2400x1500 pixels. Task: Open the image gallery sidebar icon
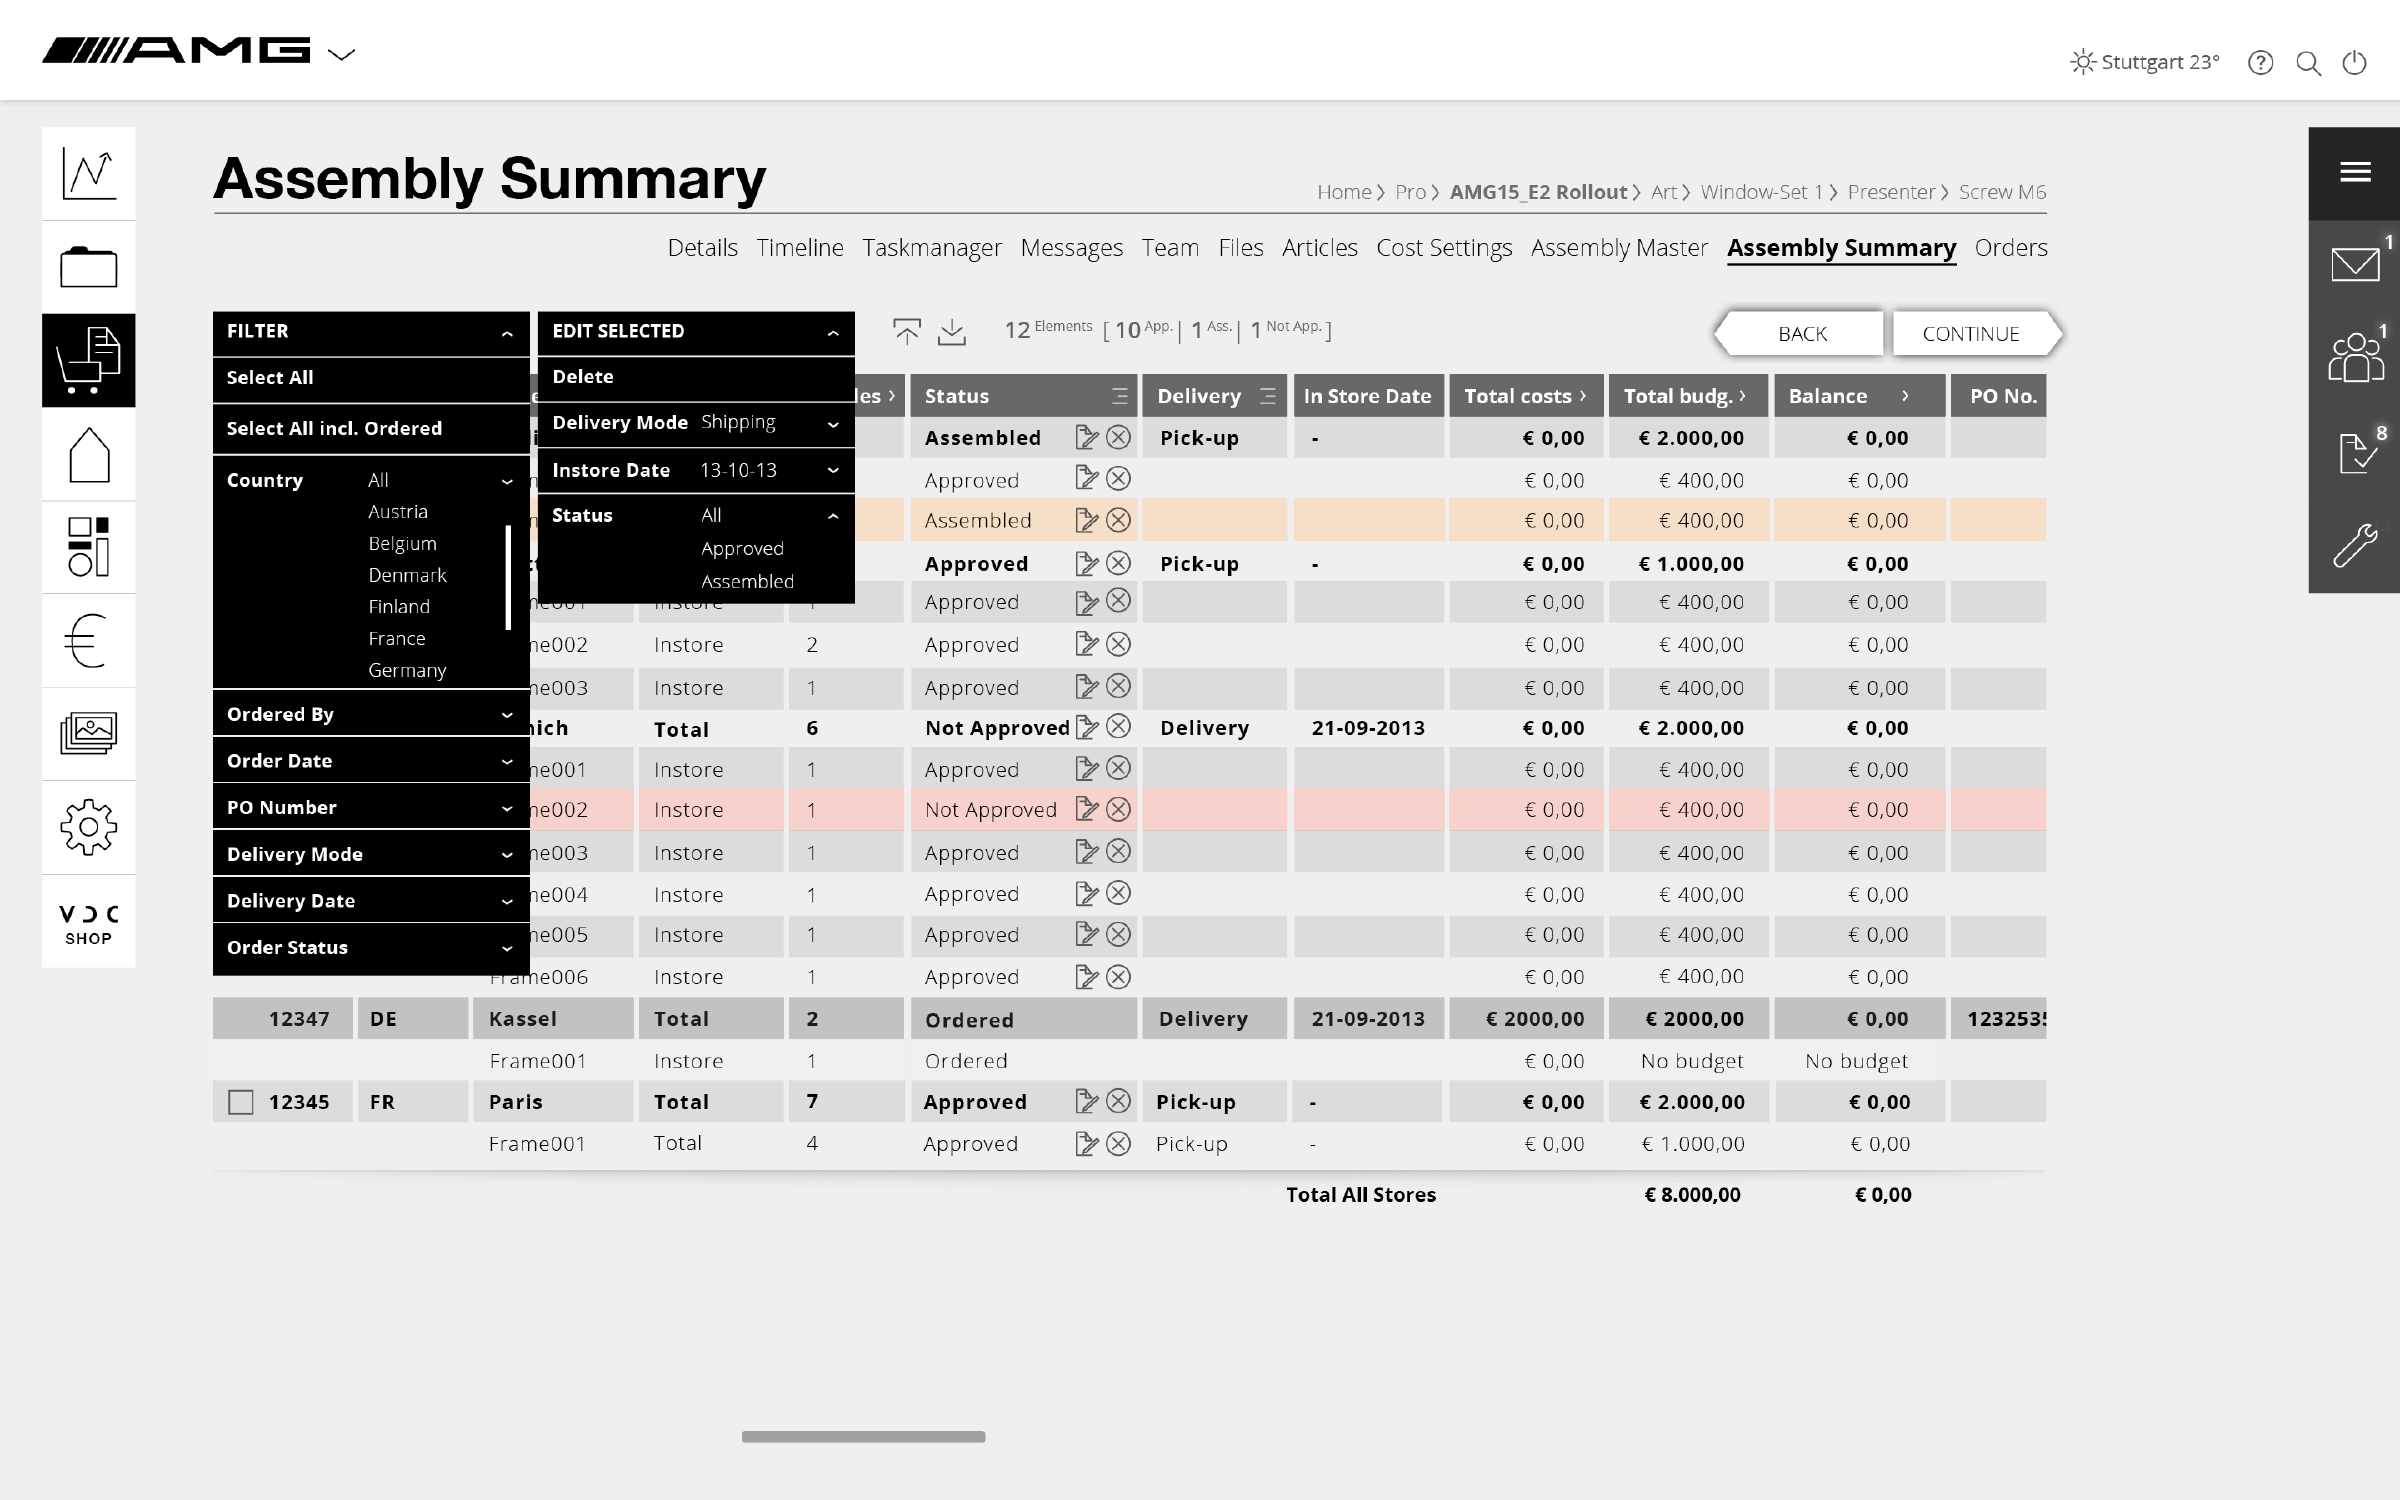point(89,734)
